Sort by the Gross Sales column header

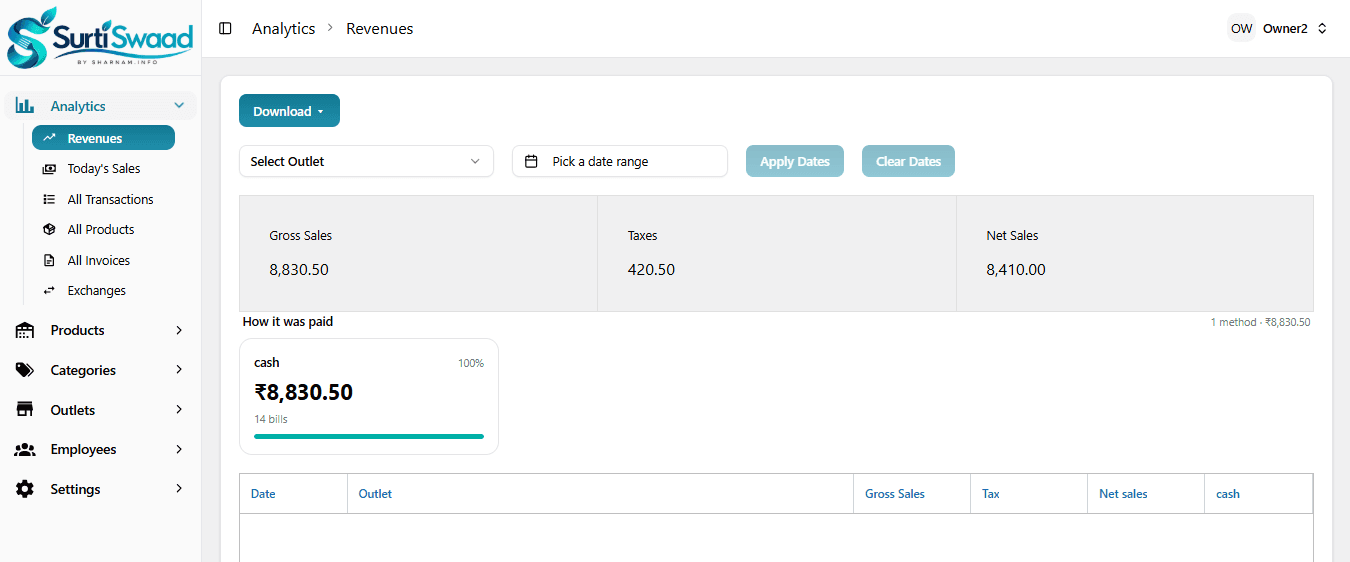[912, 494]
